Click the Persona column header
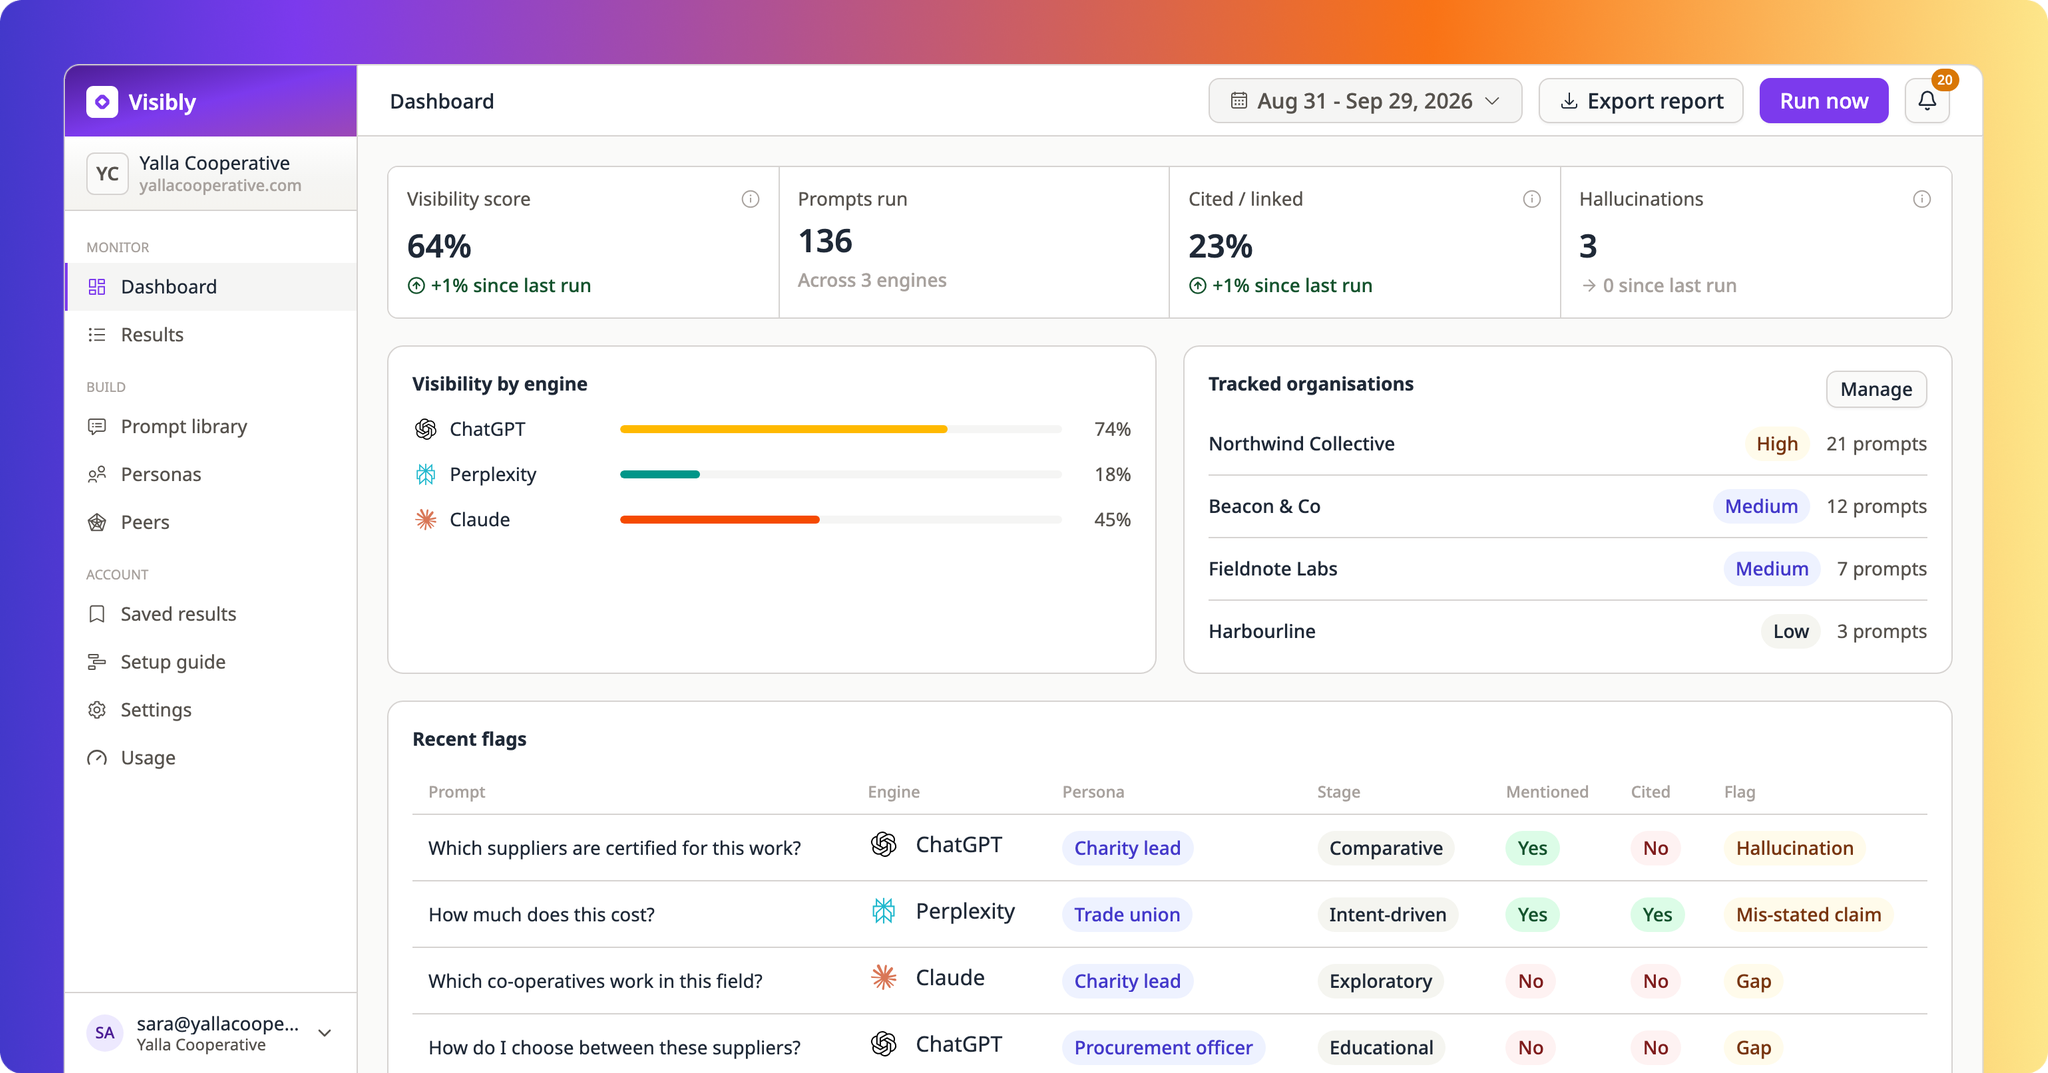Viewport: 2048px width, 1073px height. pos(1093,792)
